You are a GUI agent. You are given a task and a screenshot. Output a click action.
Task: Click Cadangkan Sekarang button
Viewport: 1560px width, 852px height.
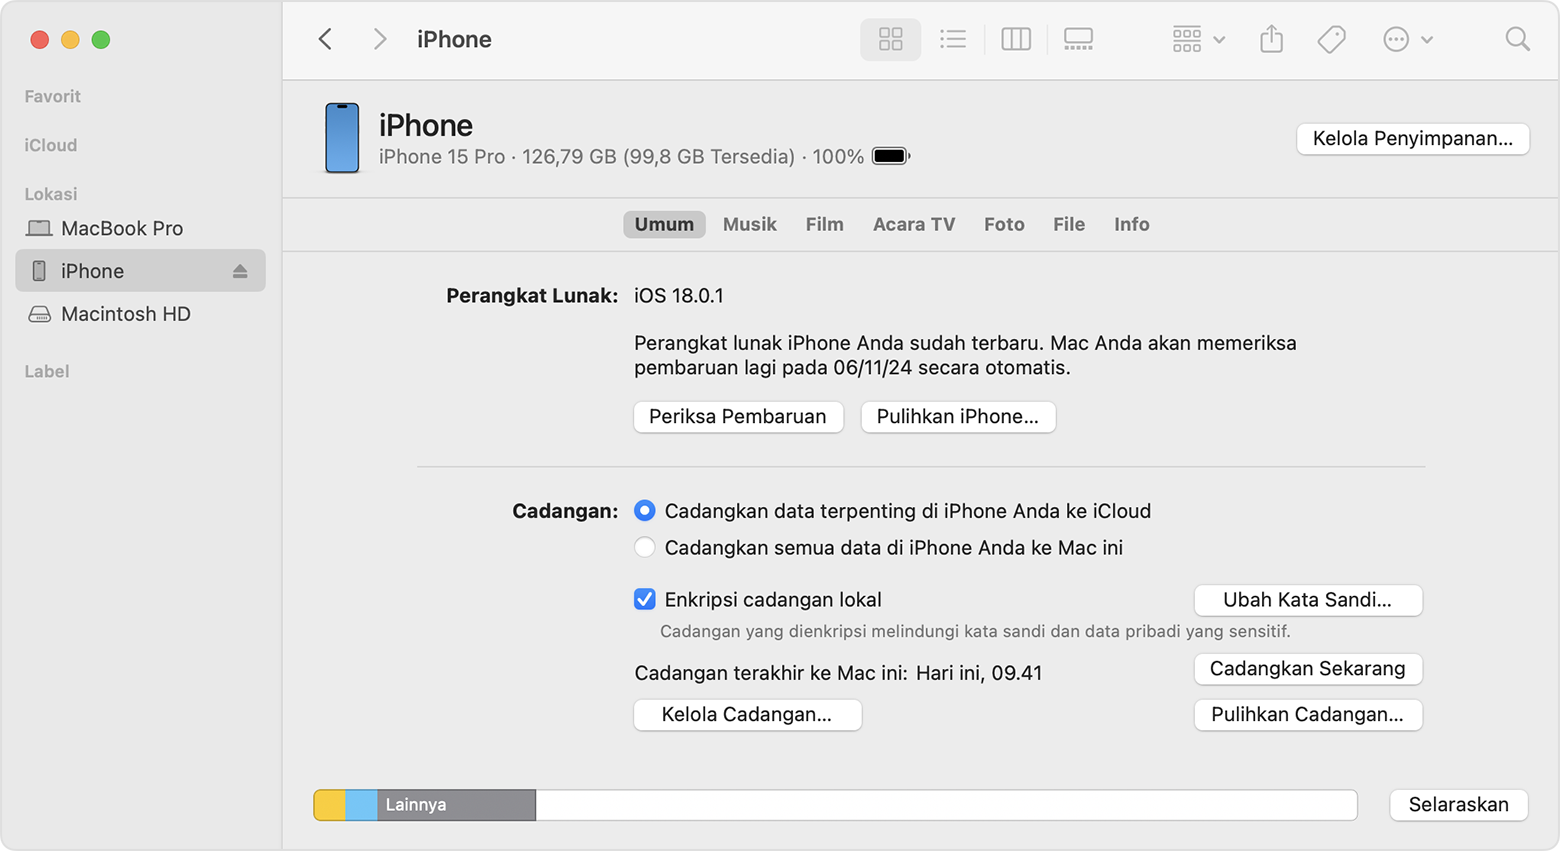point(1308,669)
